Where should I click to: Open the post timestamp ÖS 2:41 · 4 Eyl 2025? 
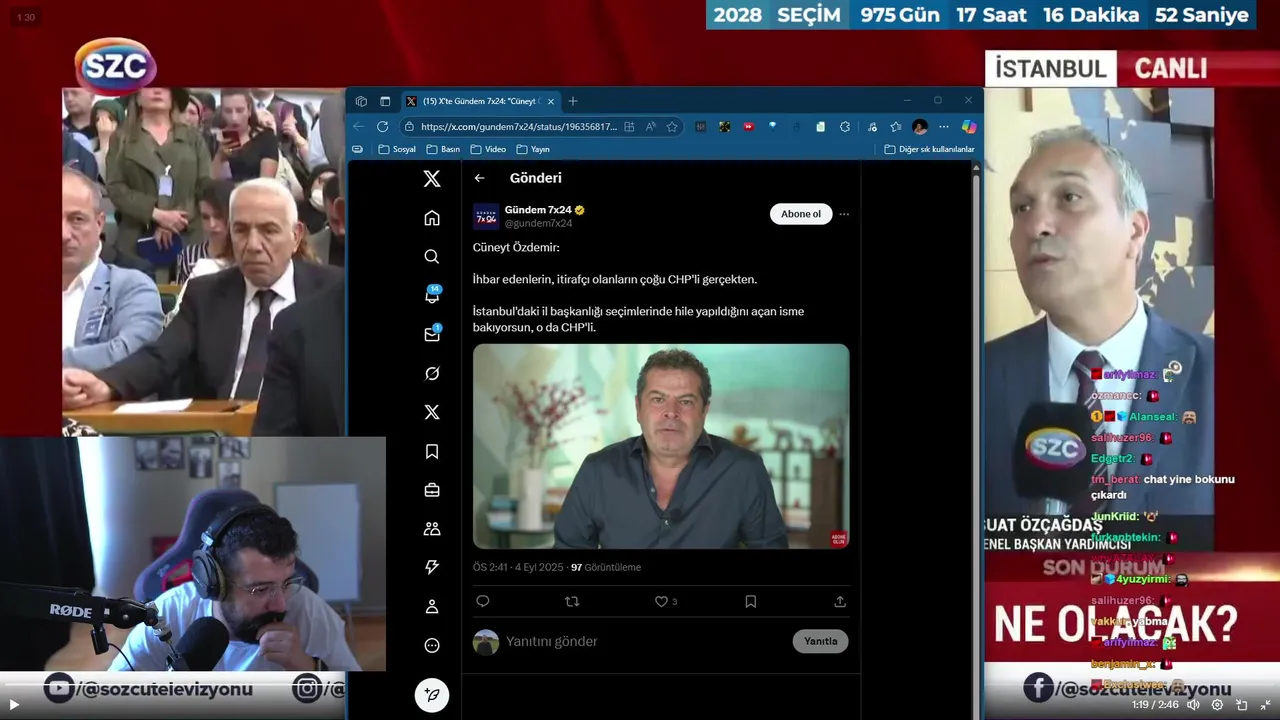click(518, 567)
